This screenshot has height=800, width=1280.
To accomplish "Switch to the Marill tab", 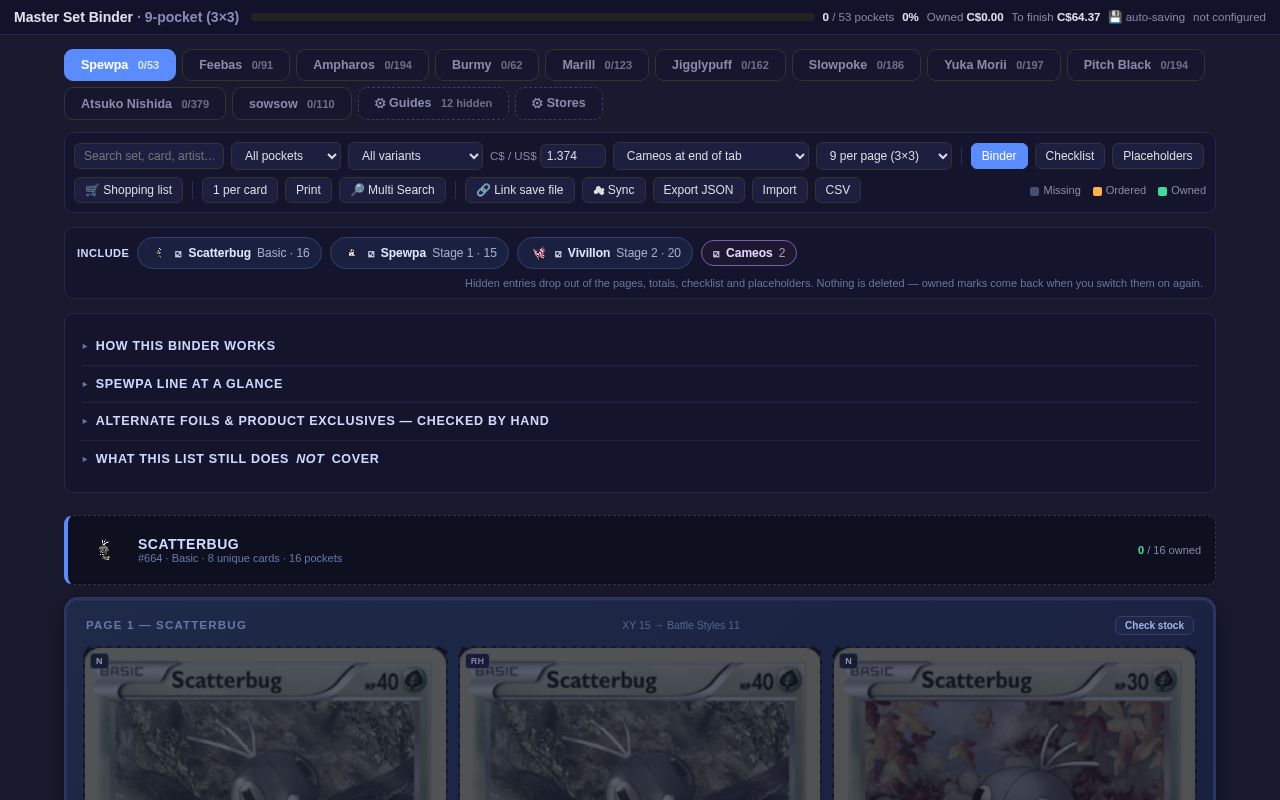I will pyautogui.click(x=597, y=65).
